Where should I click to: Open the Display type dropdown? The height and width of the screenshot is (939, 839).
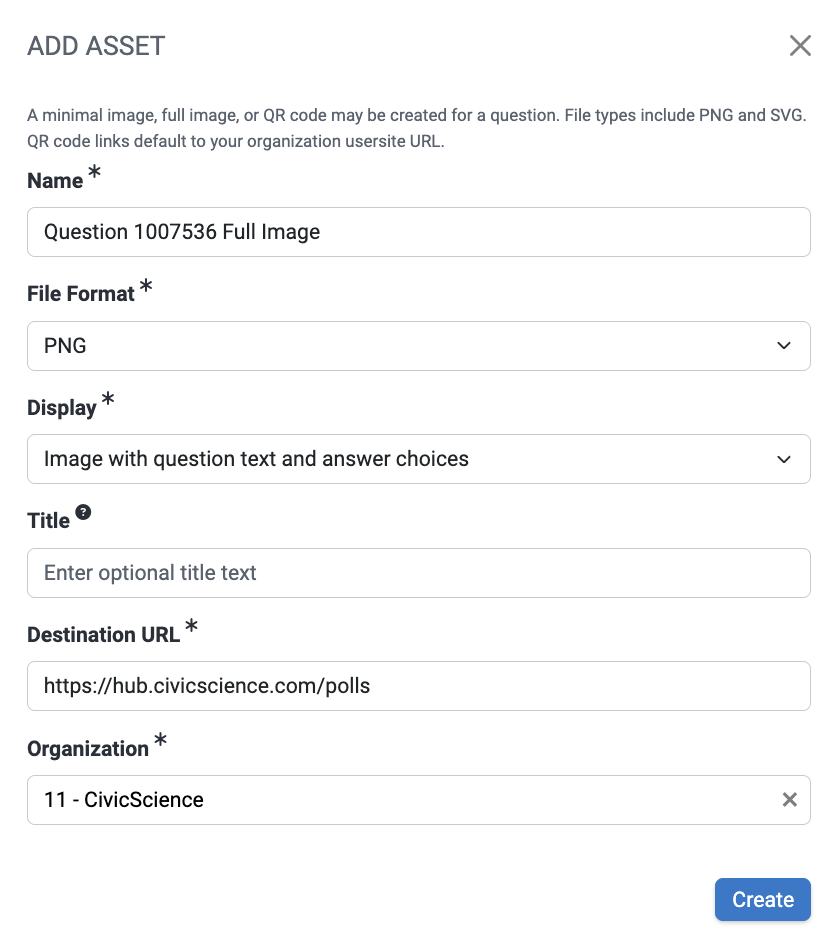(400, 459)
